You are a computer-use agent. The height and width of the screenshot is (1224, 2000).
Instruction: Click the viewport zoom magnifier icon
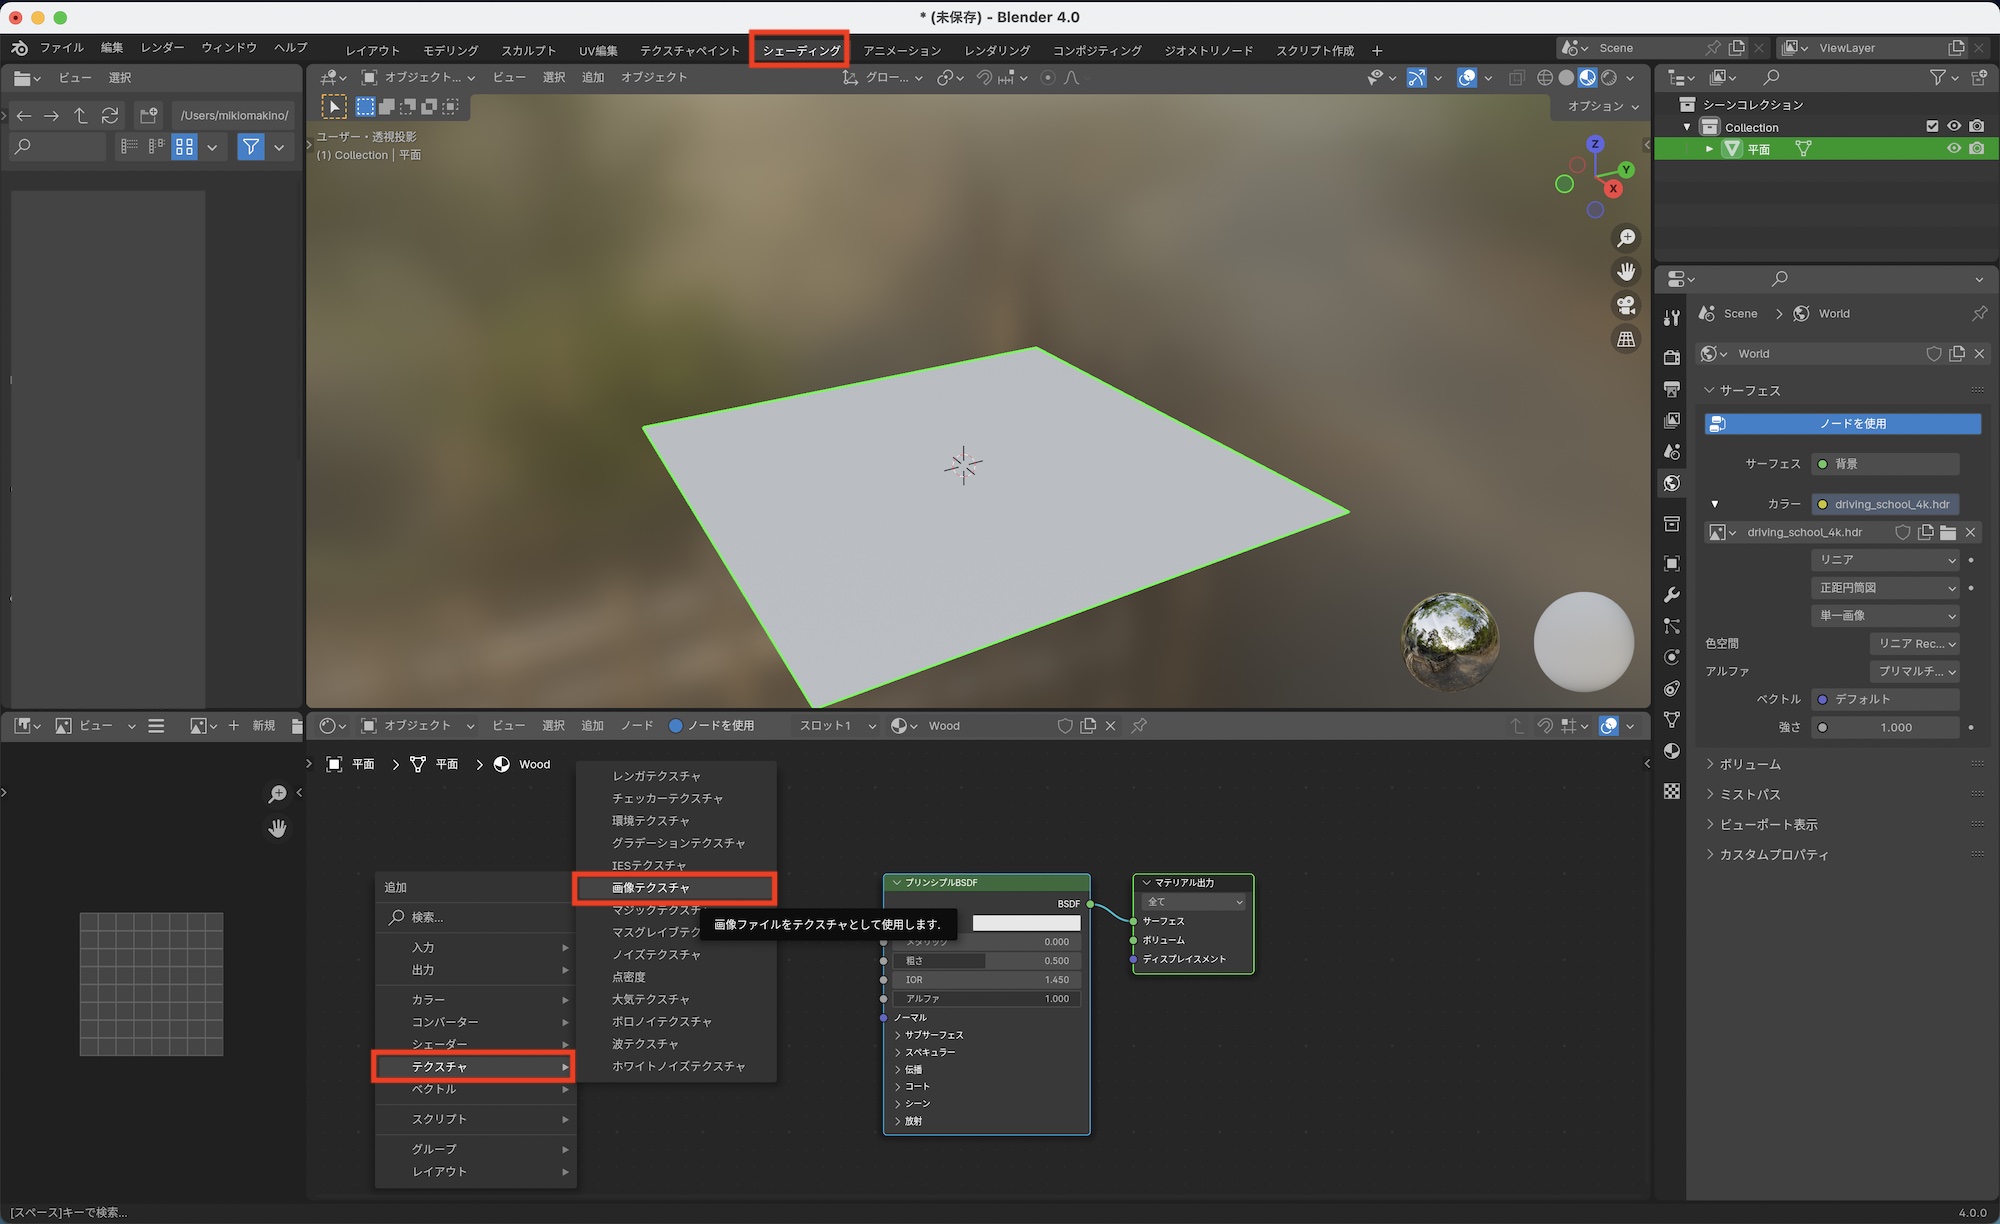[1626, 238]
